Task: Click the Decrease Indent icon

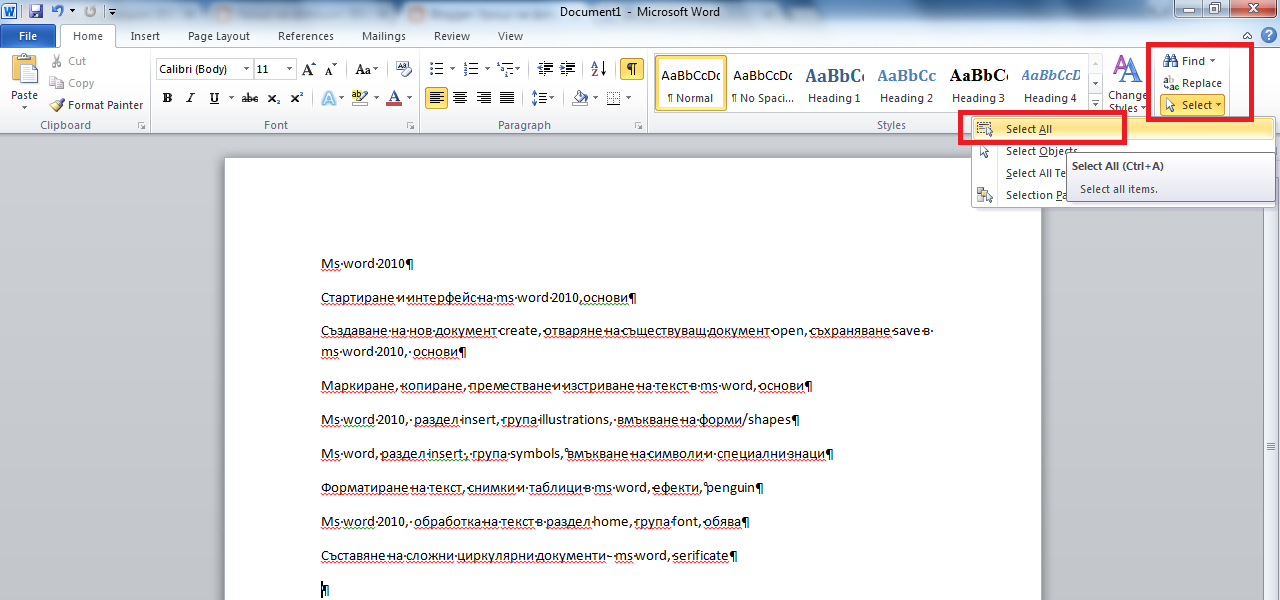Action: pos(545,69)
